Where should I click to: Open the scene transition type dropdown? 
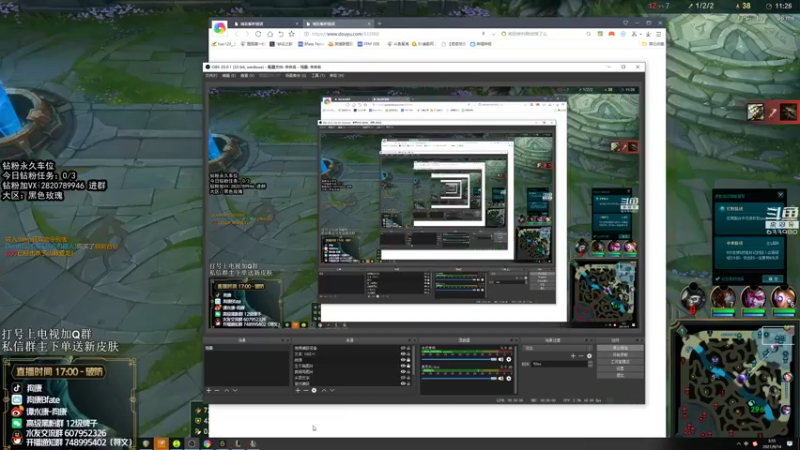pos(557,348)
